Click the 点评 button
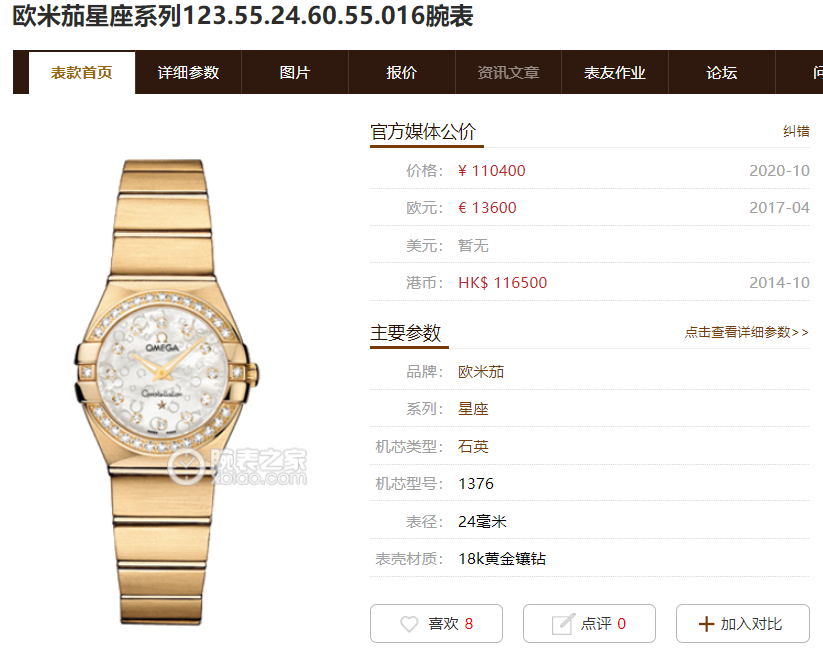This screenshot has width=823, height=650. [589, 624]
